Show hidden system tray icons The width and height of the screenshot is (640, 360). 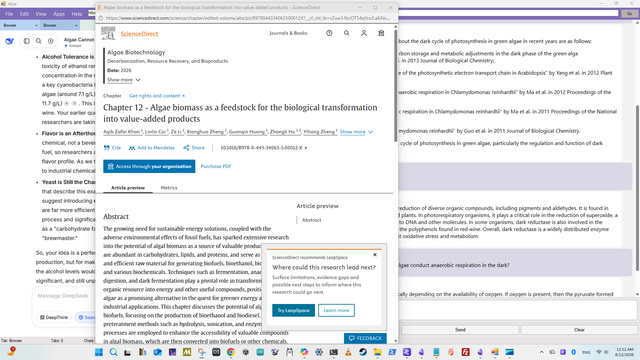click(x=541, y=352)
